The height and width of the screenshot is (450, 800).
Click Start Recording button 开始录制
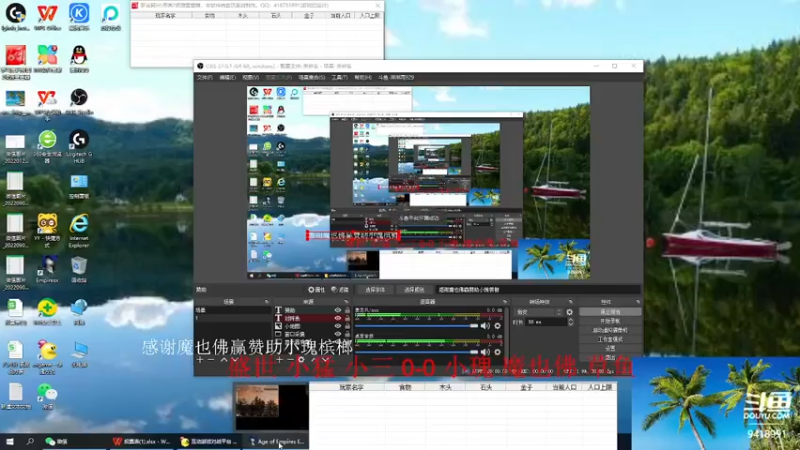tap(610, 321)
